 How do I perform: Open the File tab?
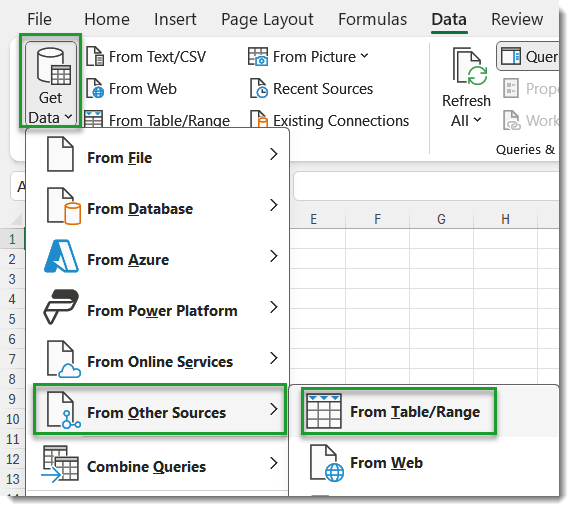(x=39, y=19)
